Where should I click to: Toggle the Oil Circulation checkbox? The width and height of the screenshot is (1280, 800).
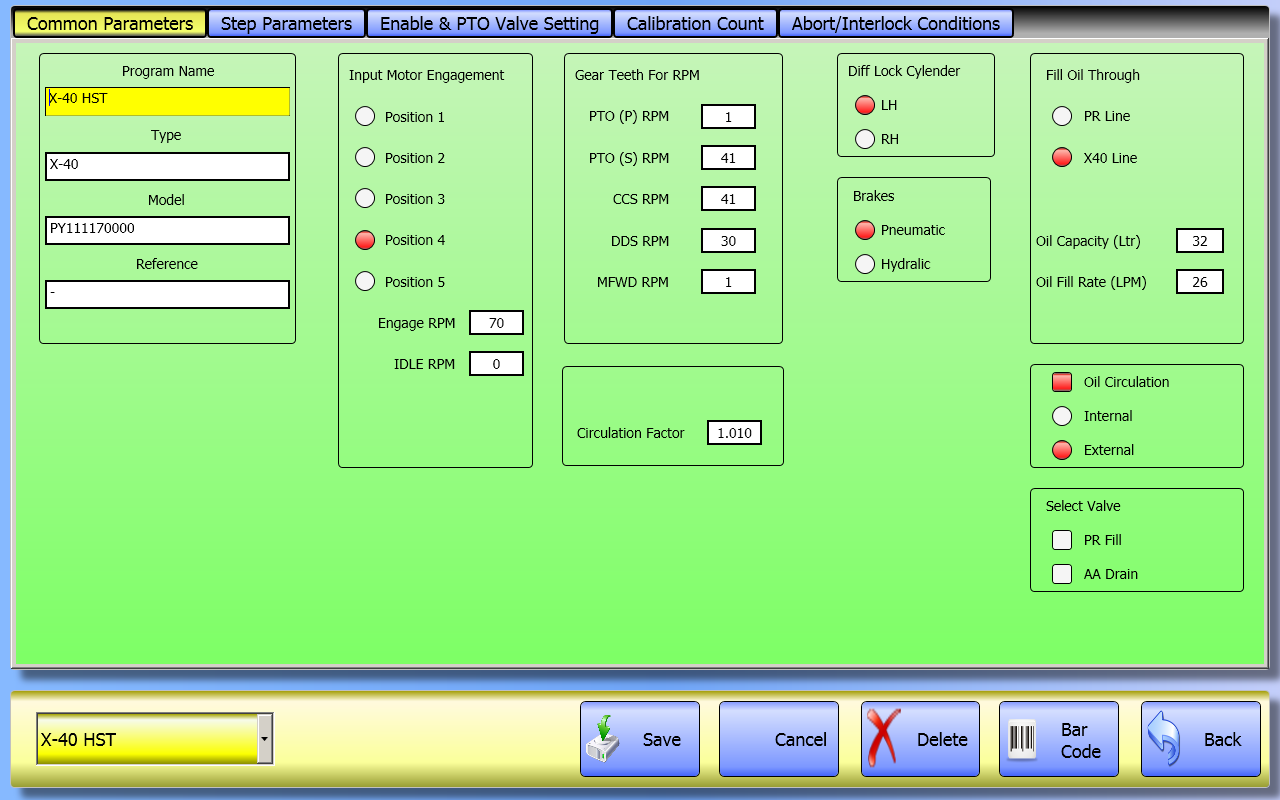1062,382
